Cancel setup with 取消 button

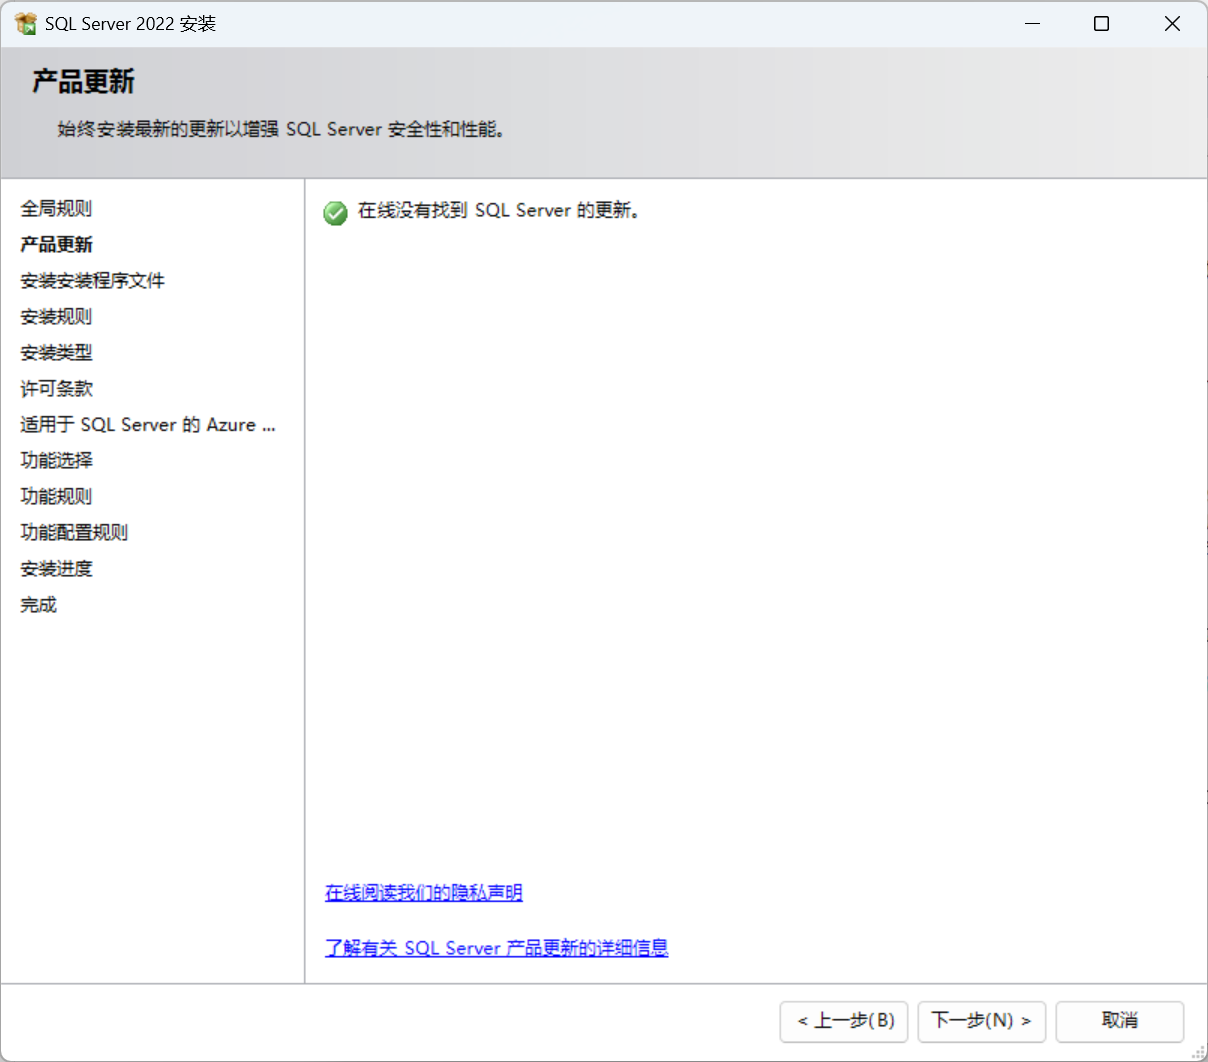click(x=1119, y=1021)
